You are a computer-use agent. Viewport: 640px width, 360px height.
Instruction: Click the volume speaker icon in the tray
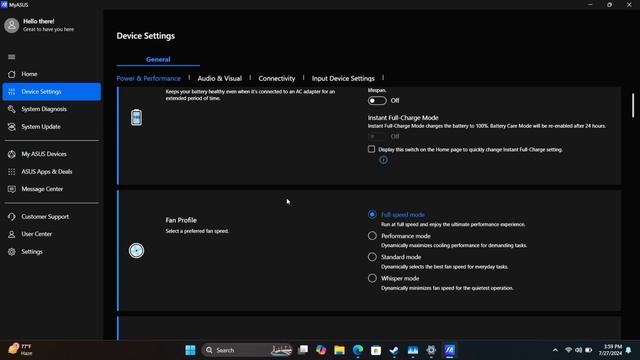[578, 350]
